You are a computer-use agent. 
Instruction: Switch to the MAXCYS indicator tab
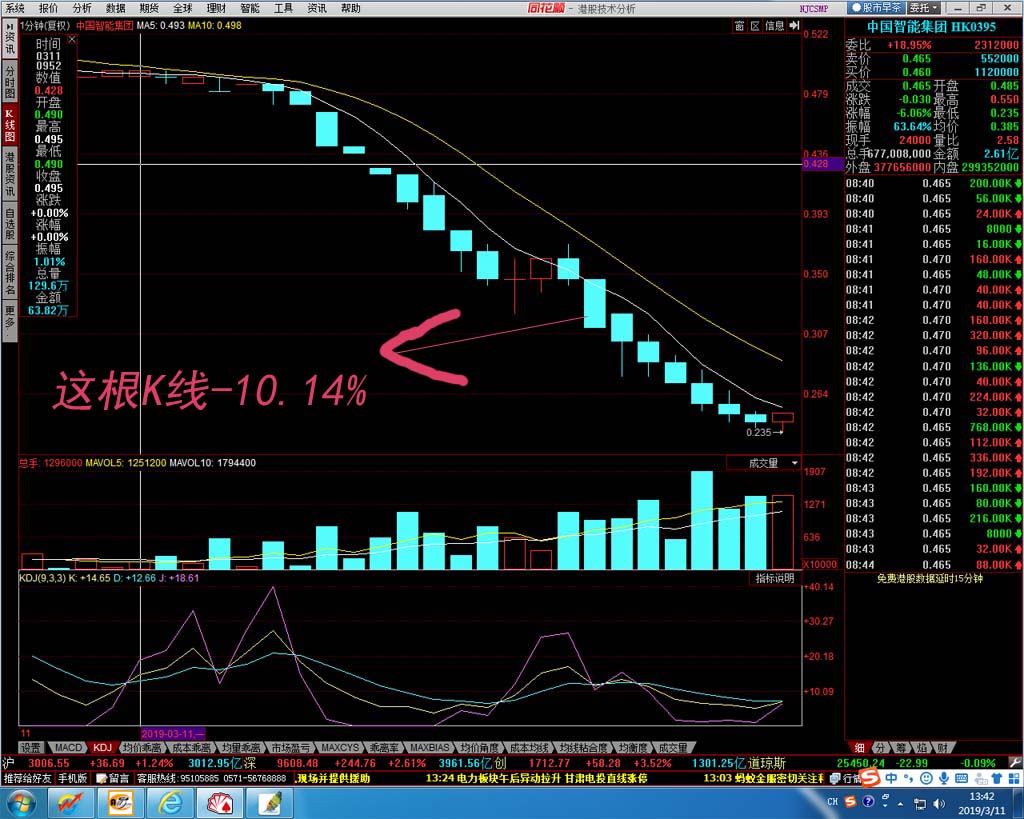coord(340,747)
